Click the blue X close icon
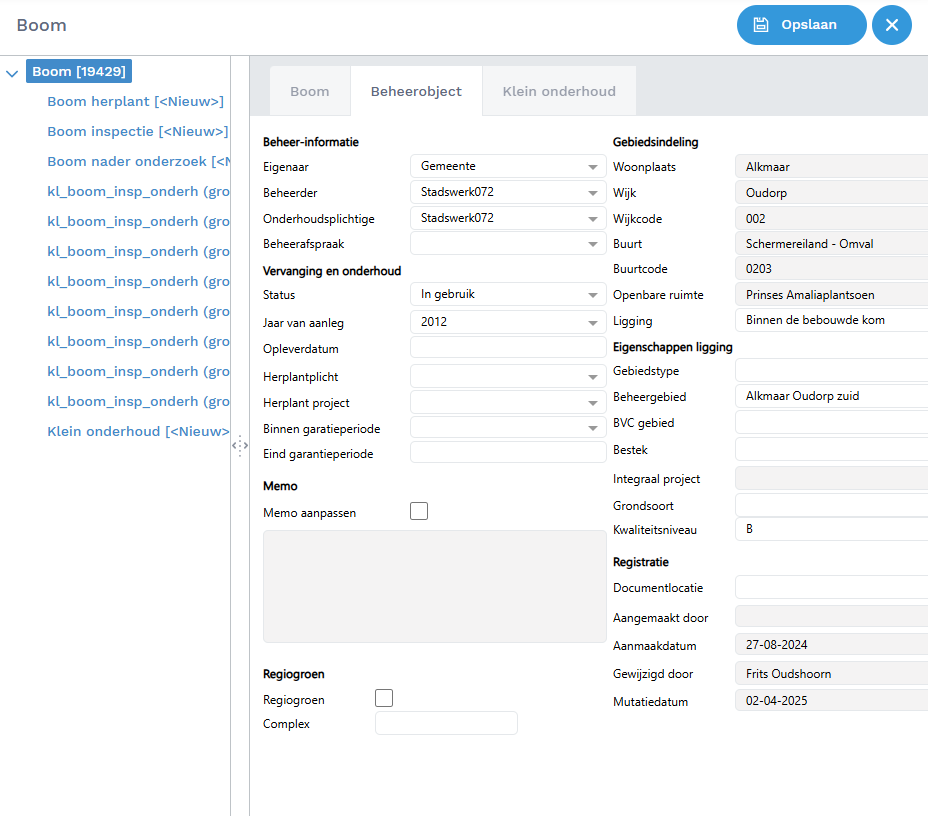 [891, 25]
